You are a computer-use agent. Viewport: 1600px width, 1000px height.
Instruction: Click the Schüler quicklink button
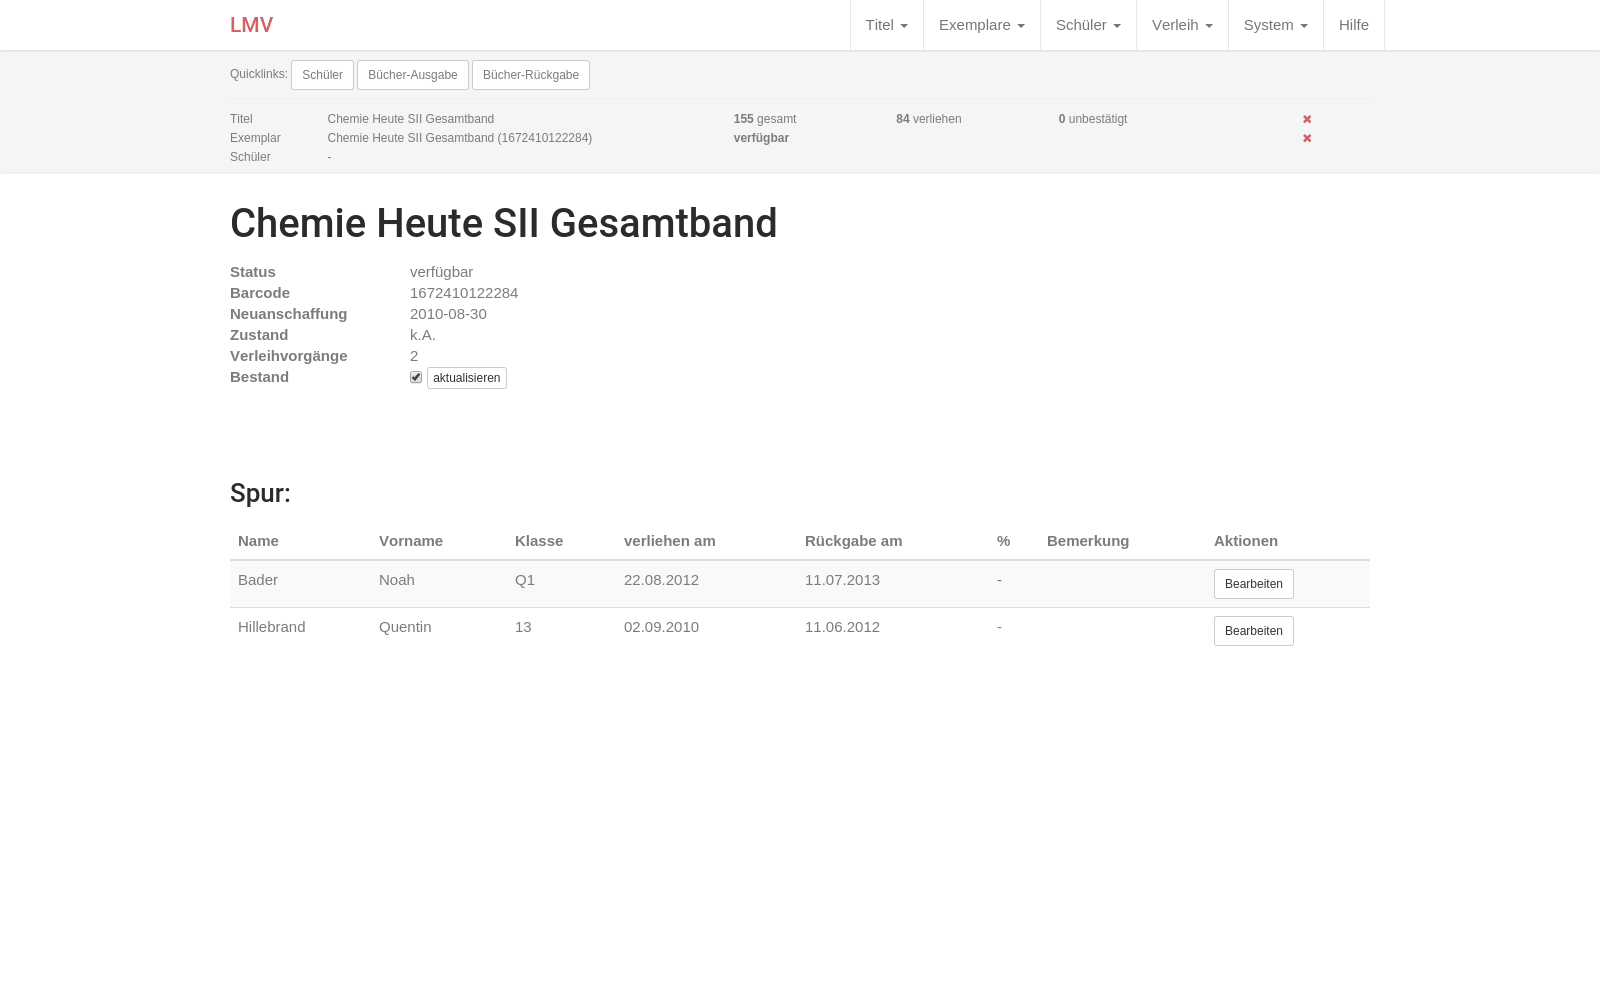pyautogui.click(x=322, y=75)
